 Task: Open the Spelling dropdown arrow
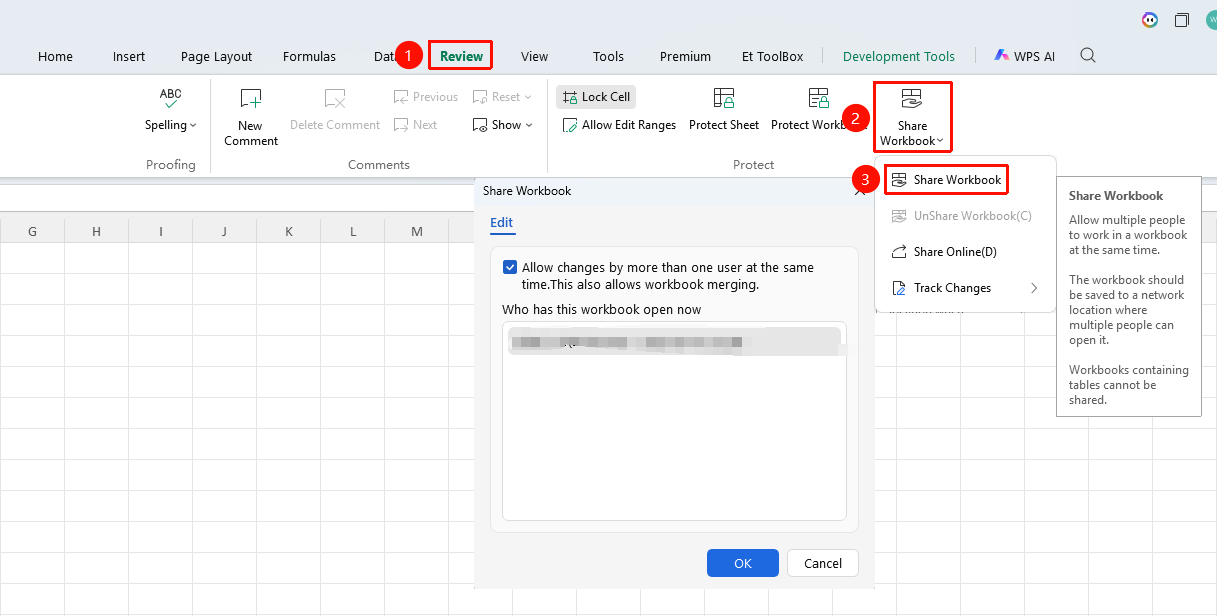[x=193, y=125]
